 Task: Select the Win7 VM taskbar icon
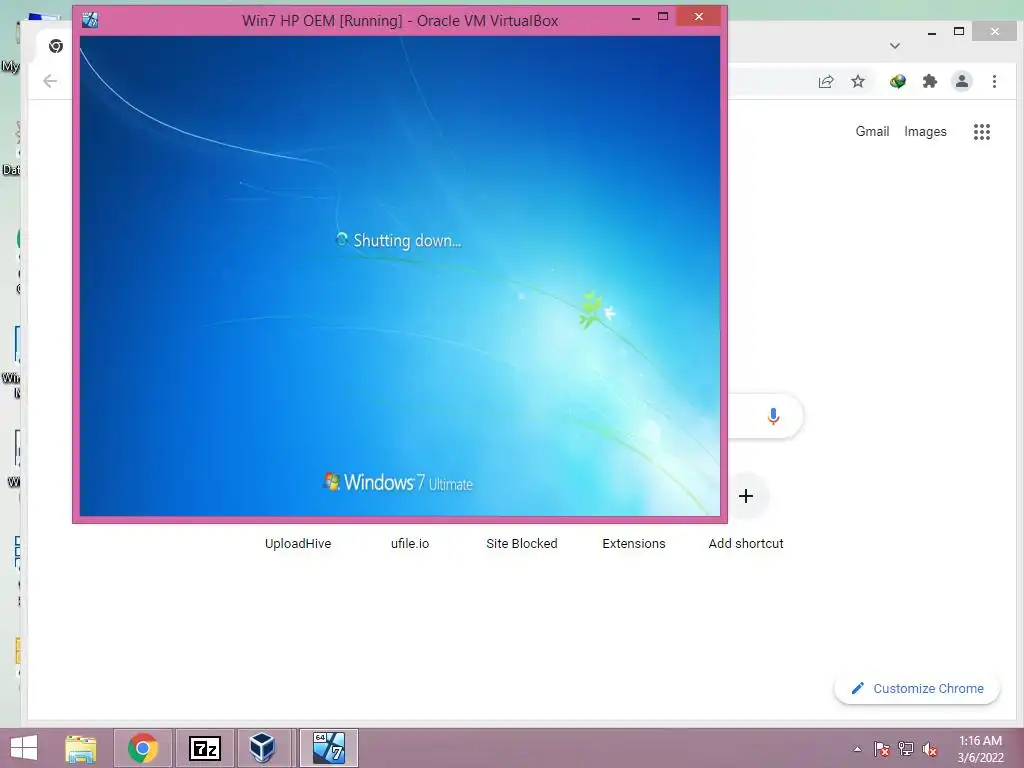click(x=328, y=748)
